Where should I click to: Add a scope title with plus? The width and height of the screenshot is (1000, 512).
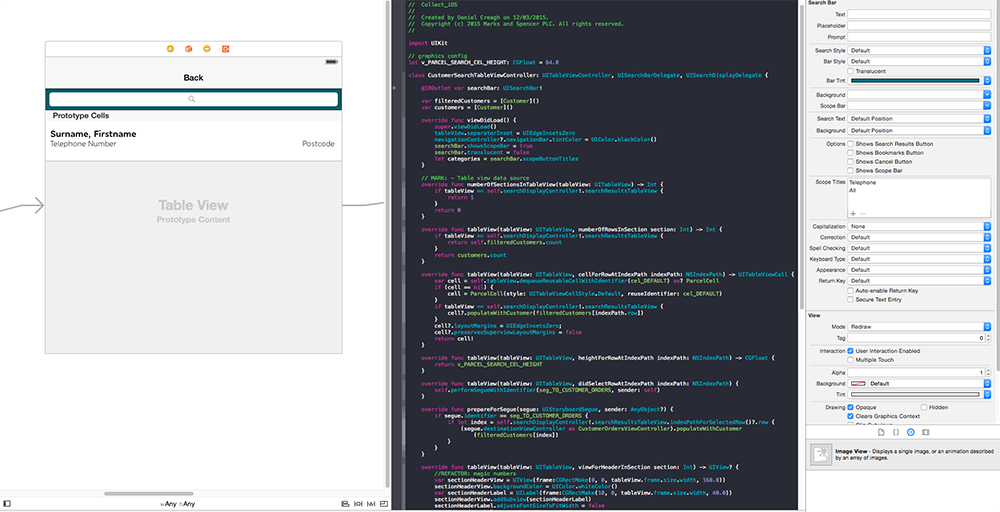coord(853,214)
